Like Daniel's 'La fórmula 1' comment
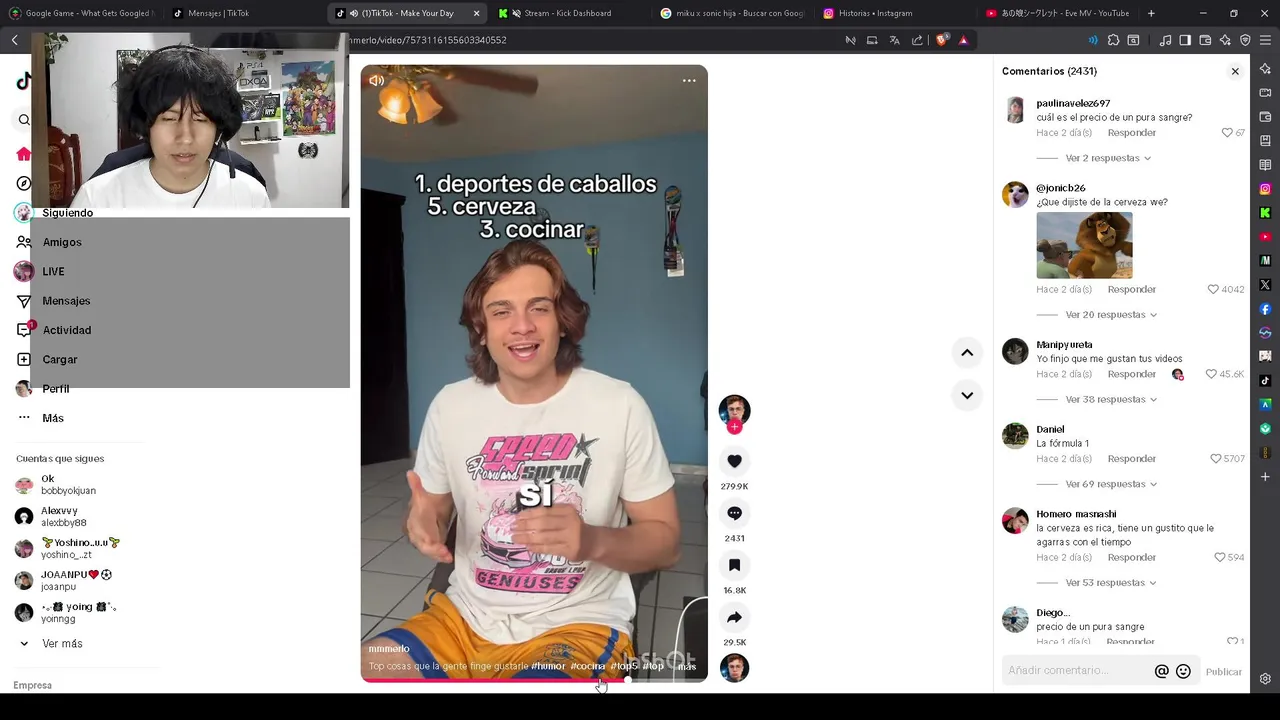The image size is (1280, 720). coord(1216,458)
